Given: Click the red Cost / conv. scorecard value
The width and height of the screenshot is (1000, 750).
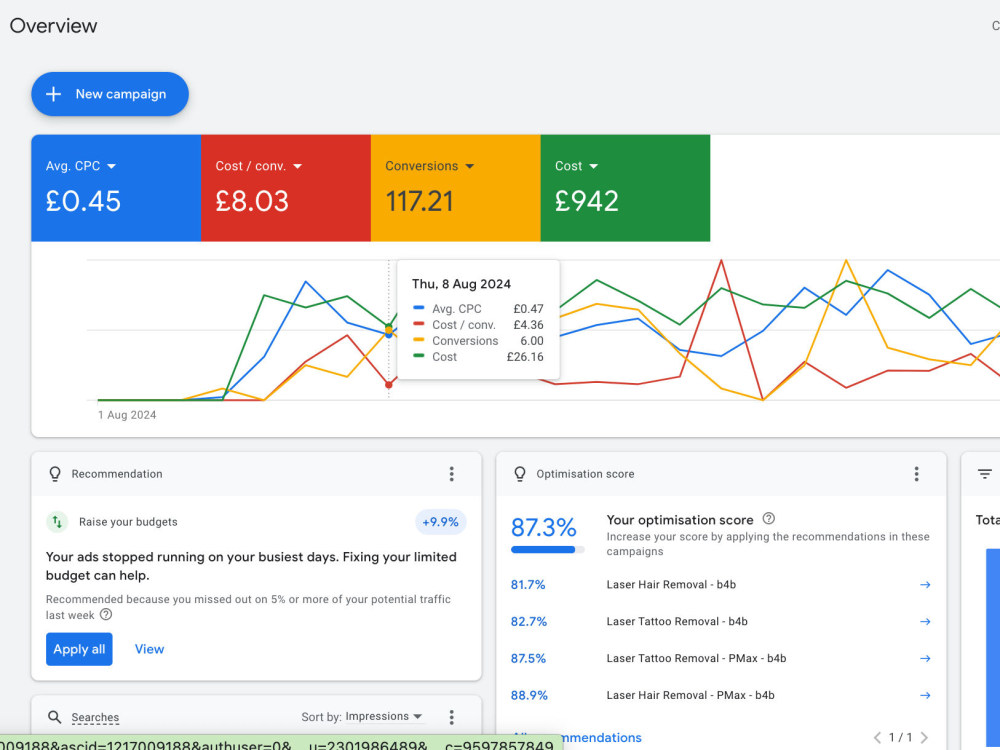Looking at the screenshot, I should (x=252, y=202).
